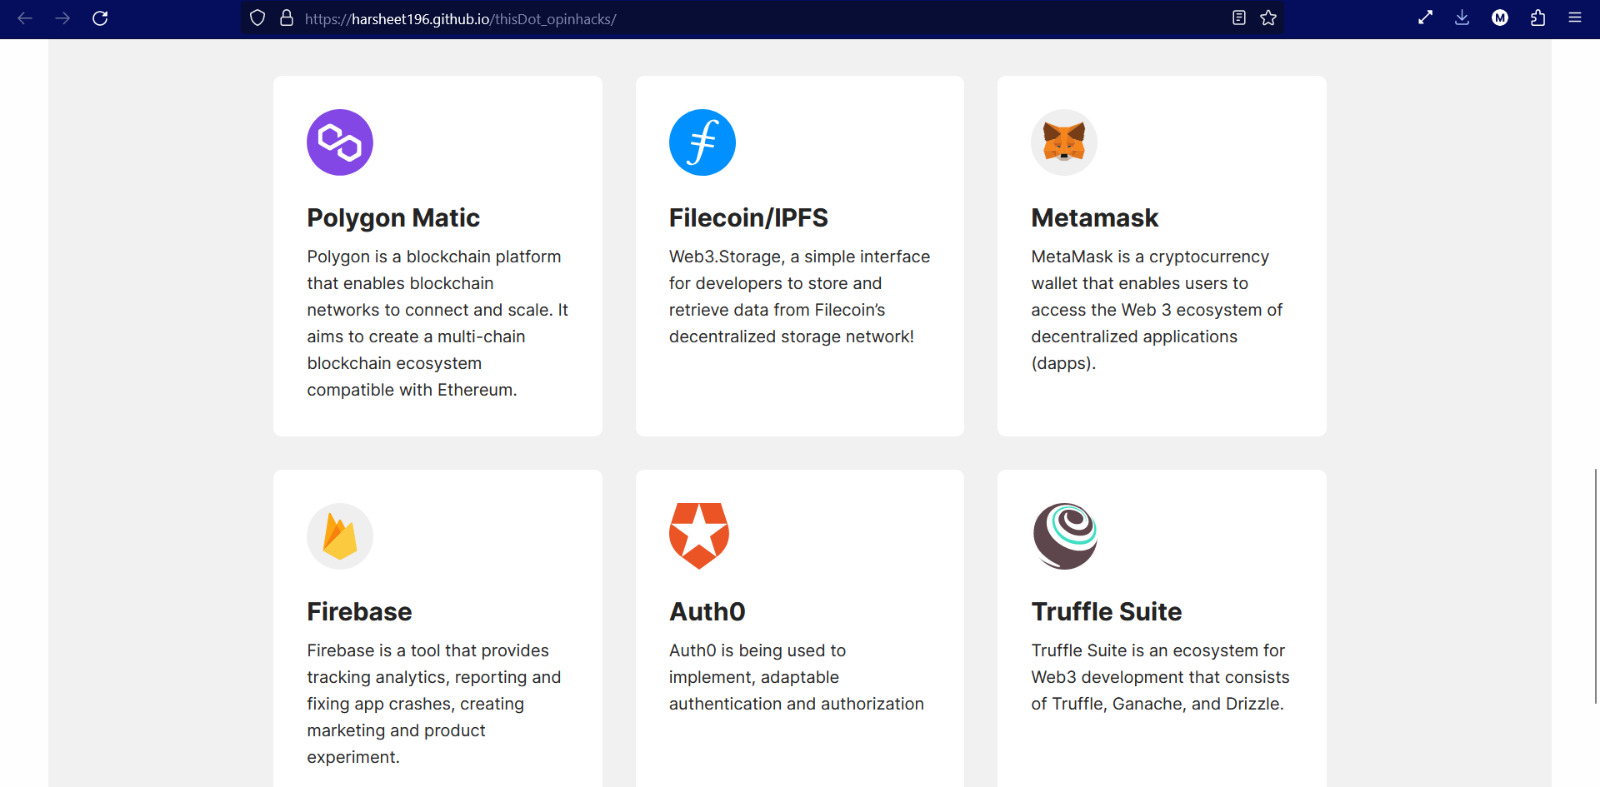The height and width of the screenshot is (787, 1600).
Task: Click the Auth0 authentication description text
Action: click(796, 677)
